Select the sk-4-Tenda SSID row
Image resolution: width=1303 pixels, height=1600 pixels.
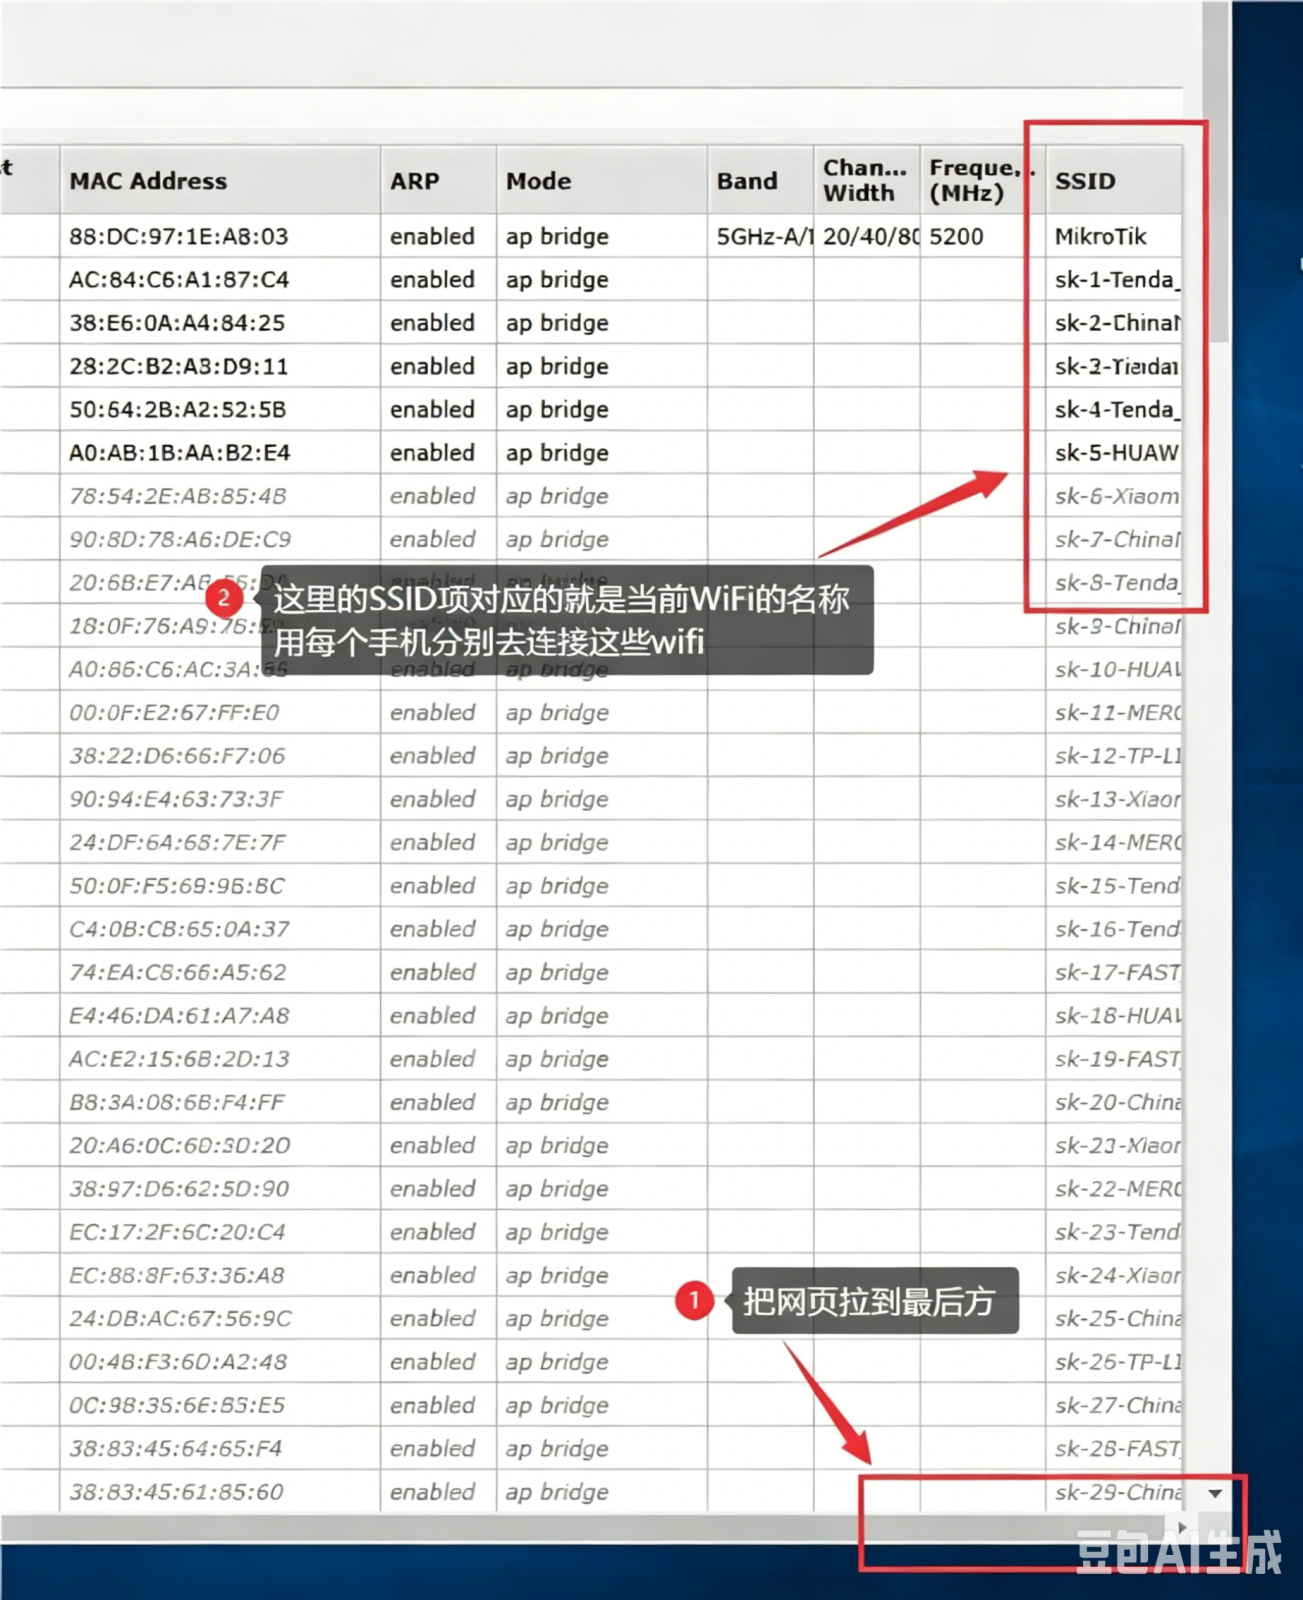(1117, 410)
